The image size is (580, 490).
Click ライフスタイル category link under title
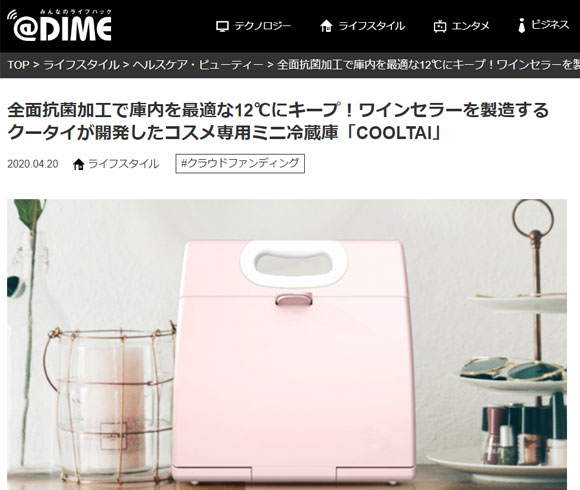(x=124, y=164)
